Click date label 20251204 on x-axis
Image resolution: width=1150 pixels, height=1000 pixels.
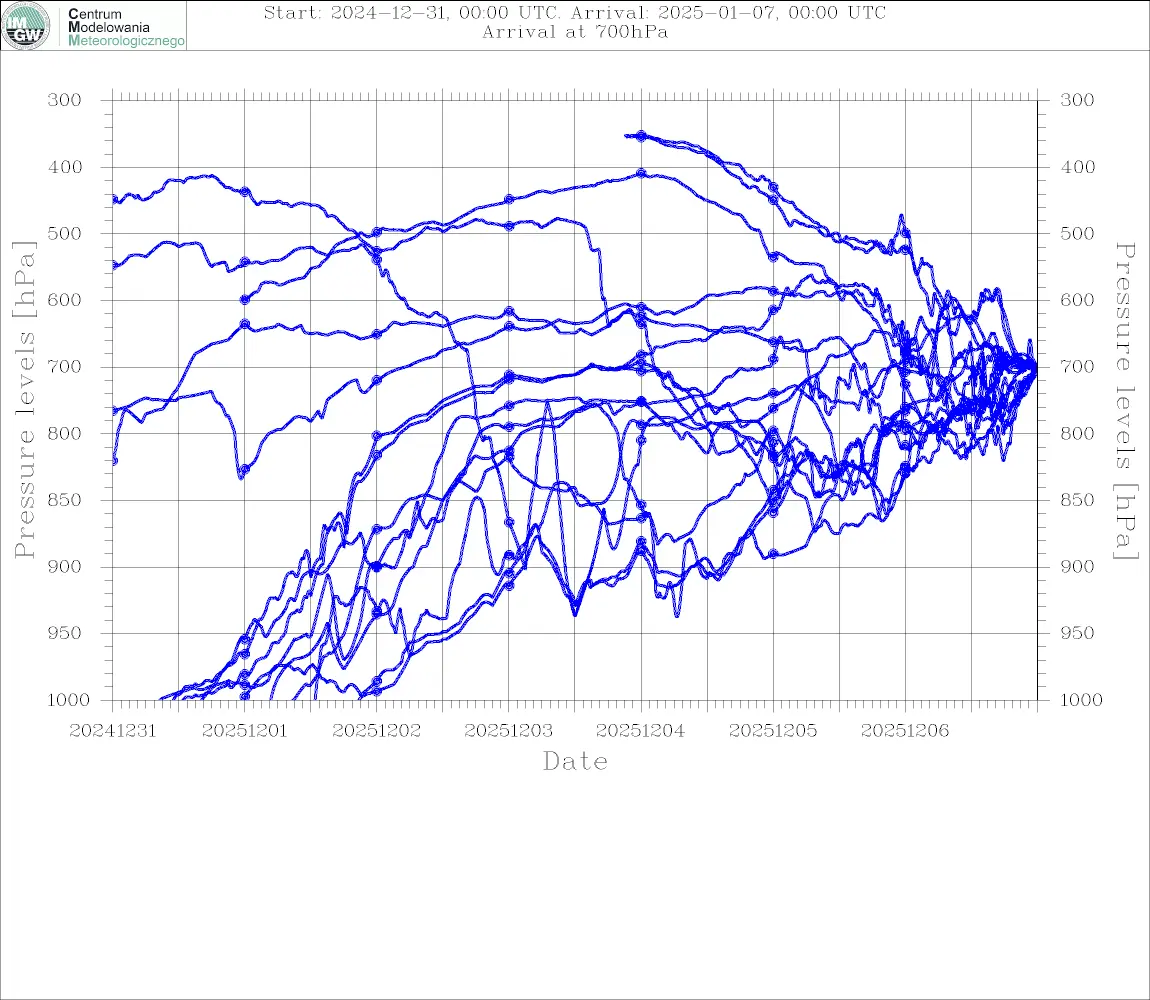640,731
